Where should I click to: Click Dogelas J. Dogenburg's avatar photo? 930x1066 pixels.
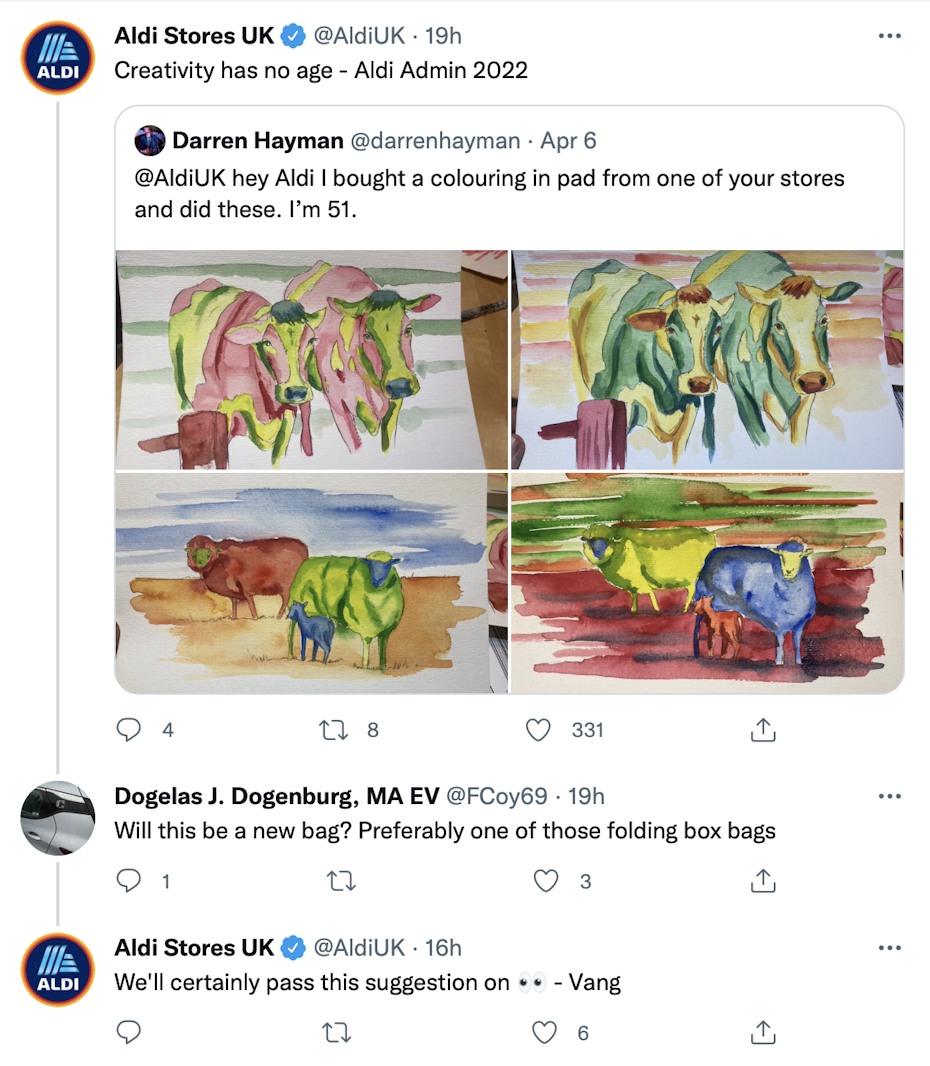(x=58, y=818)
